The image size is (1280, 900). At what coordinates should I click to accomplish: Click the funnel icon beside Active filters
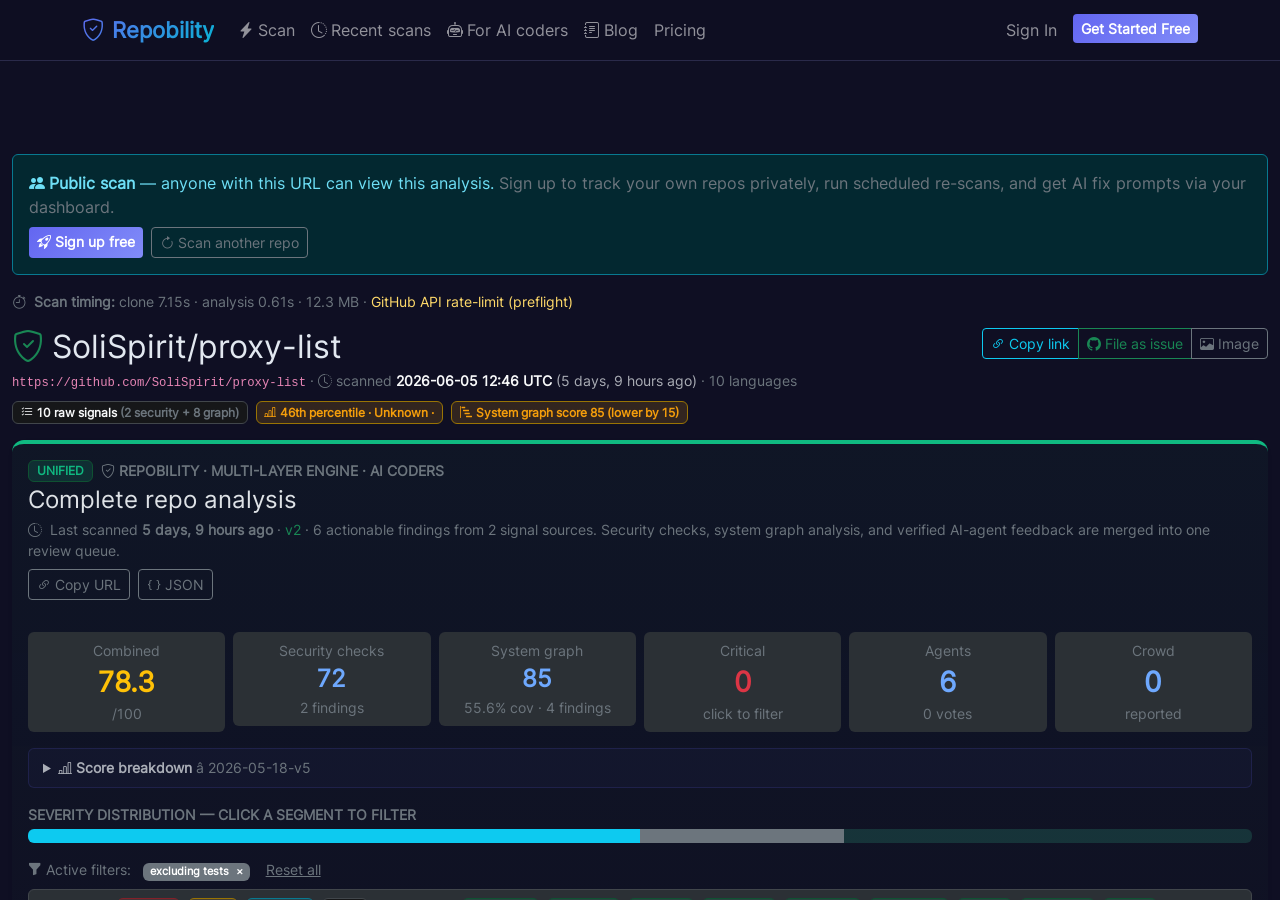(x=35, y=870)
